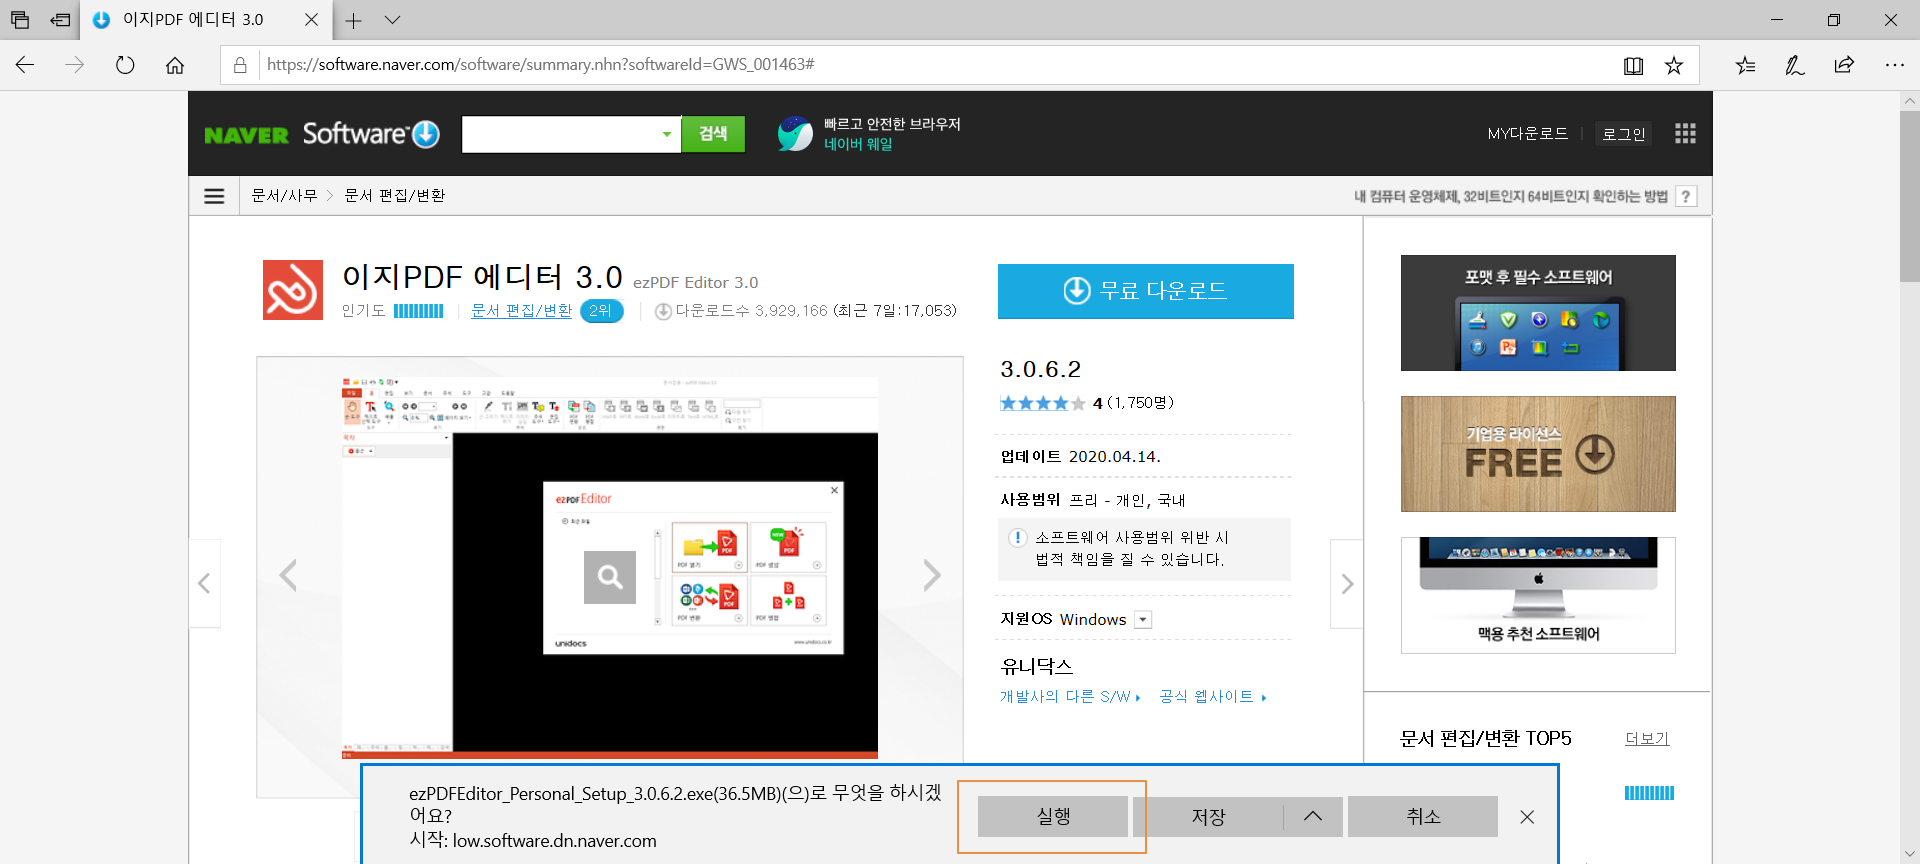Viewport: 1920px width, 864px height.
Task: Share this page icon
Action: point(1844,65)
